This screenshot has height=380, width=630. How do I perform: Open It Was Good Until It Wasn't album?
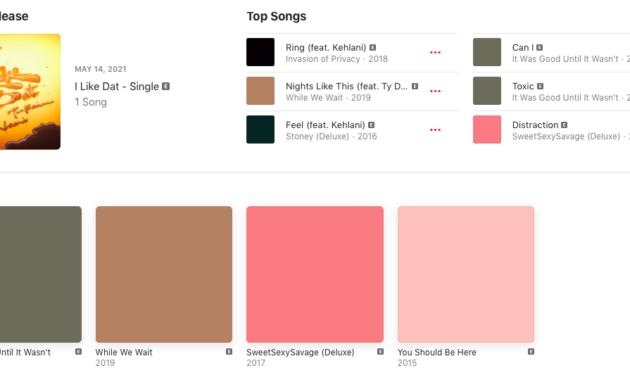(41, 274)
